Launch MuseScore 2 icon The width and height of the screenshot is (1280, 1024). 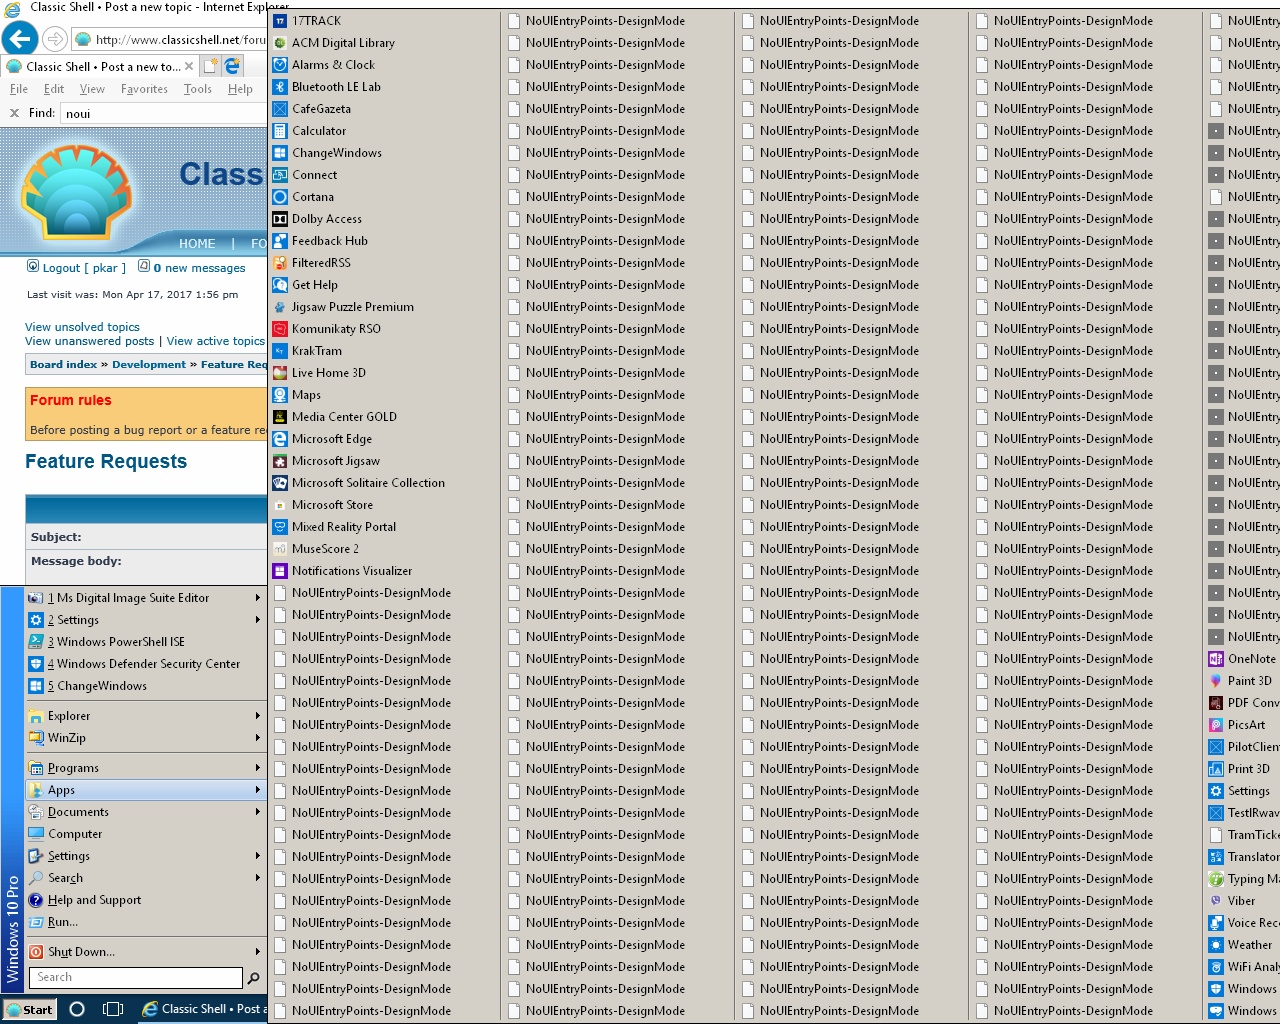click(280, 549)
